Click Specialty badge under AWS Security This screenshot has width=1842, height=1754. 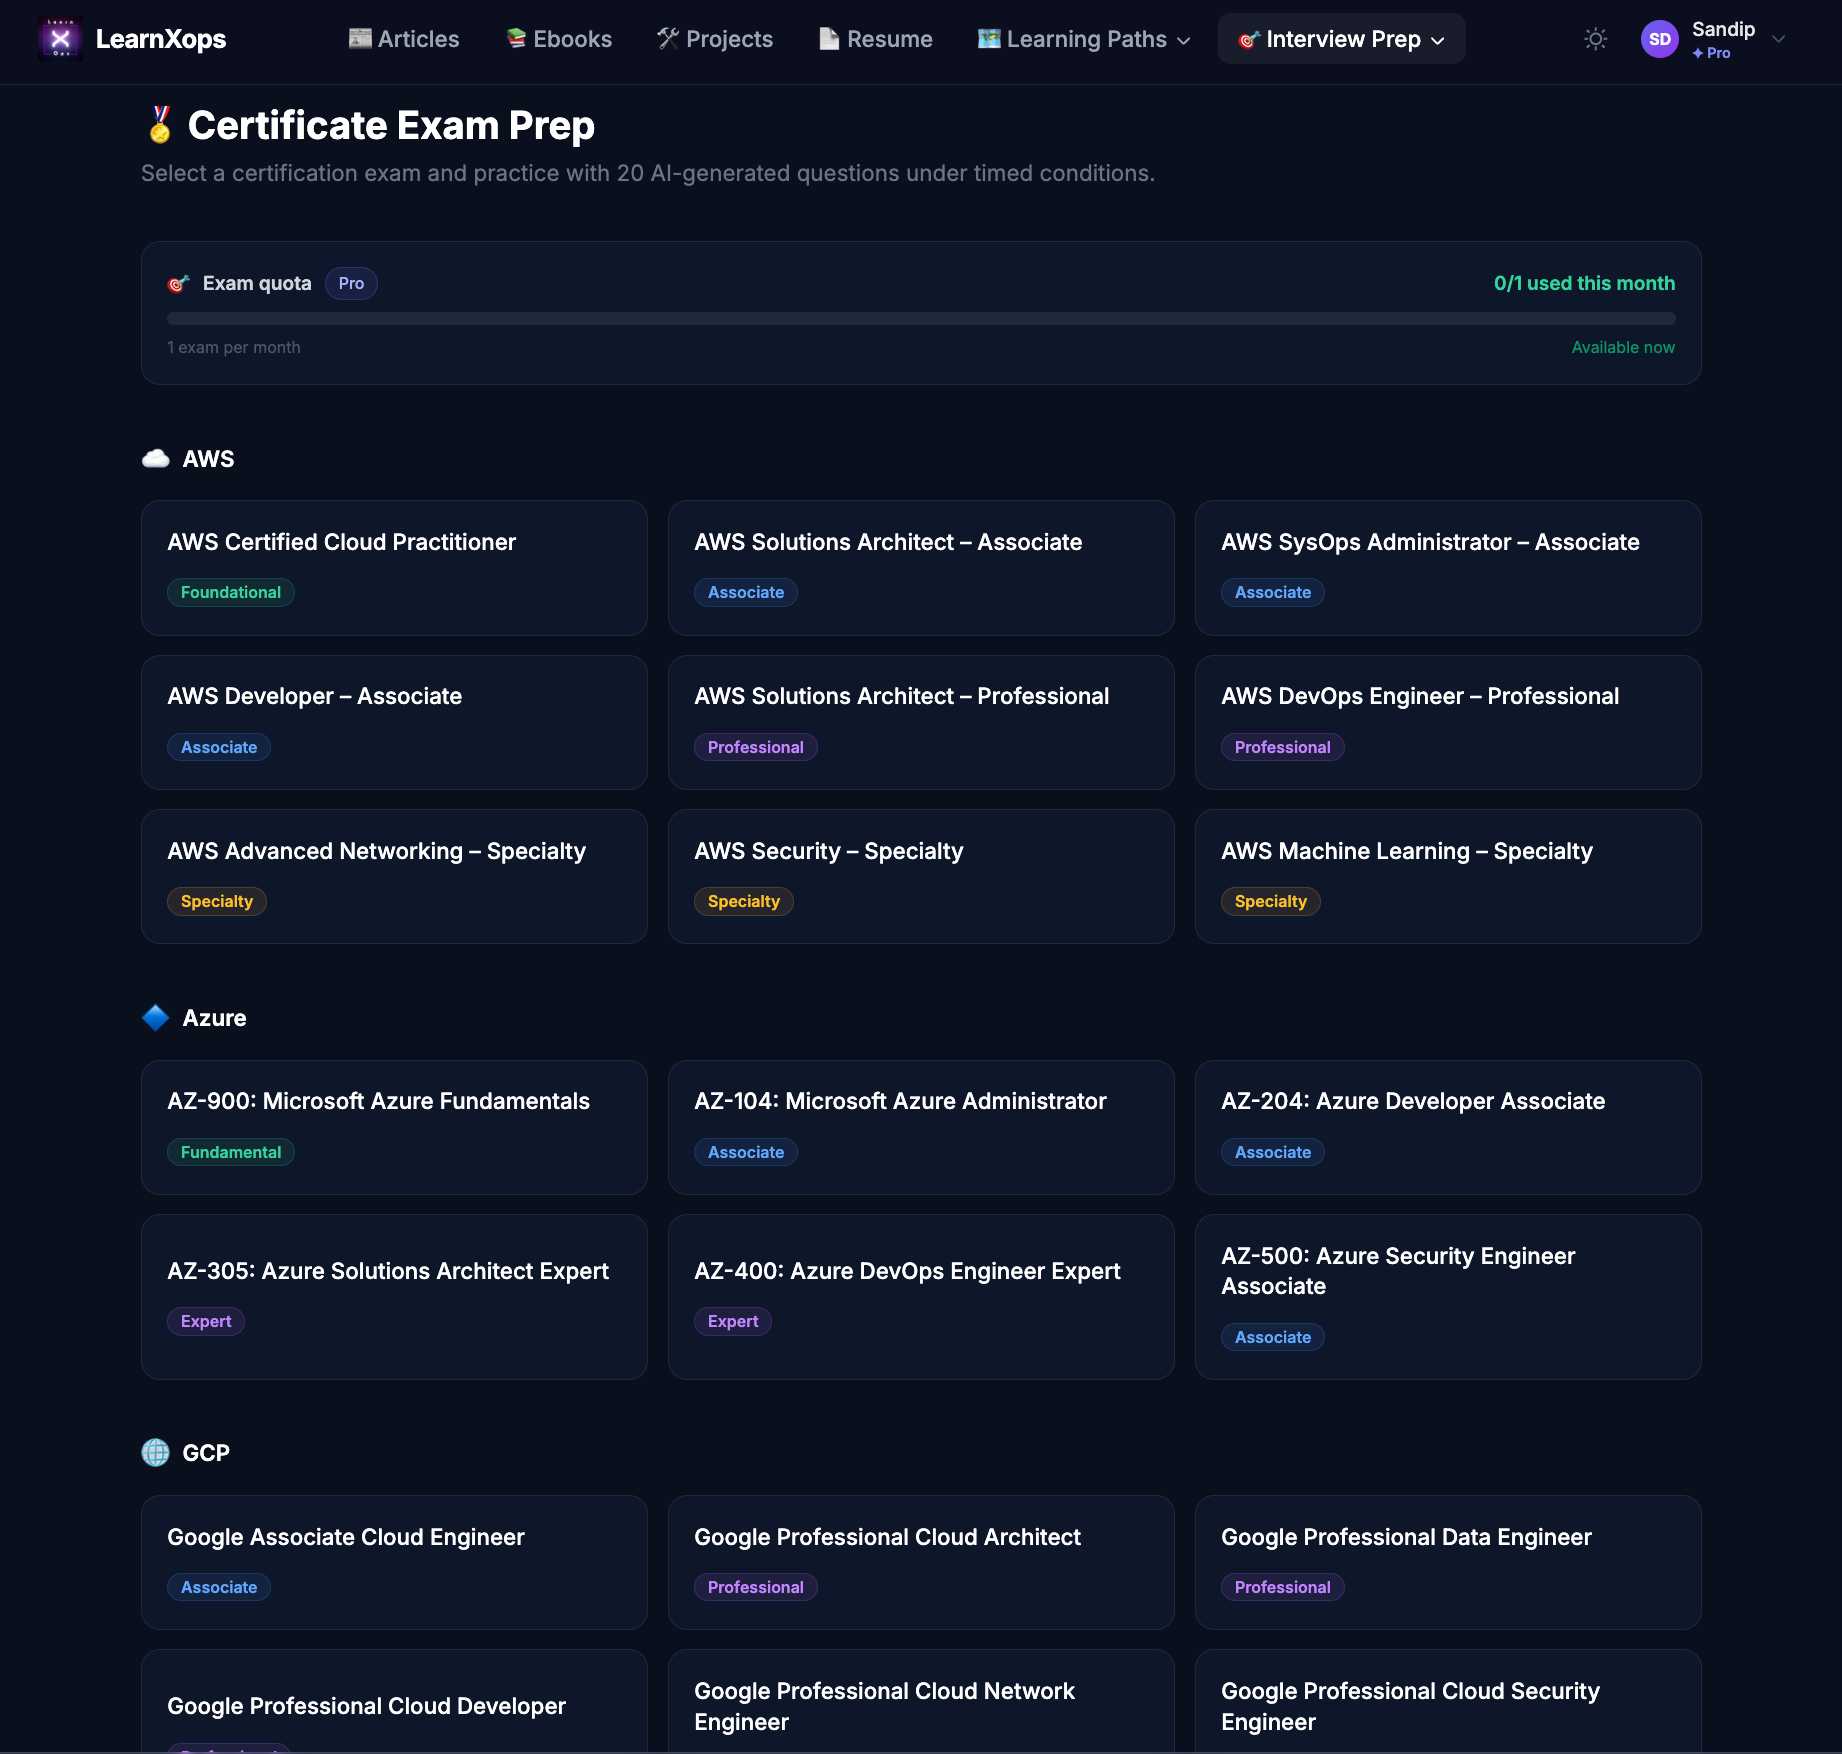(x=744, y=902)
